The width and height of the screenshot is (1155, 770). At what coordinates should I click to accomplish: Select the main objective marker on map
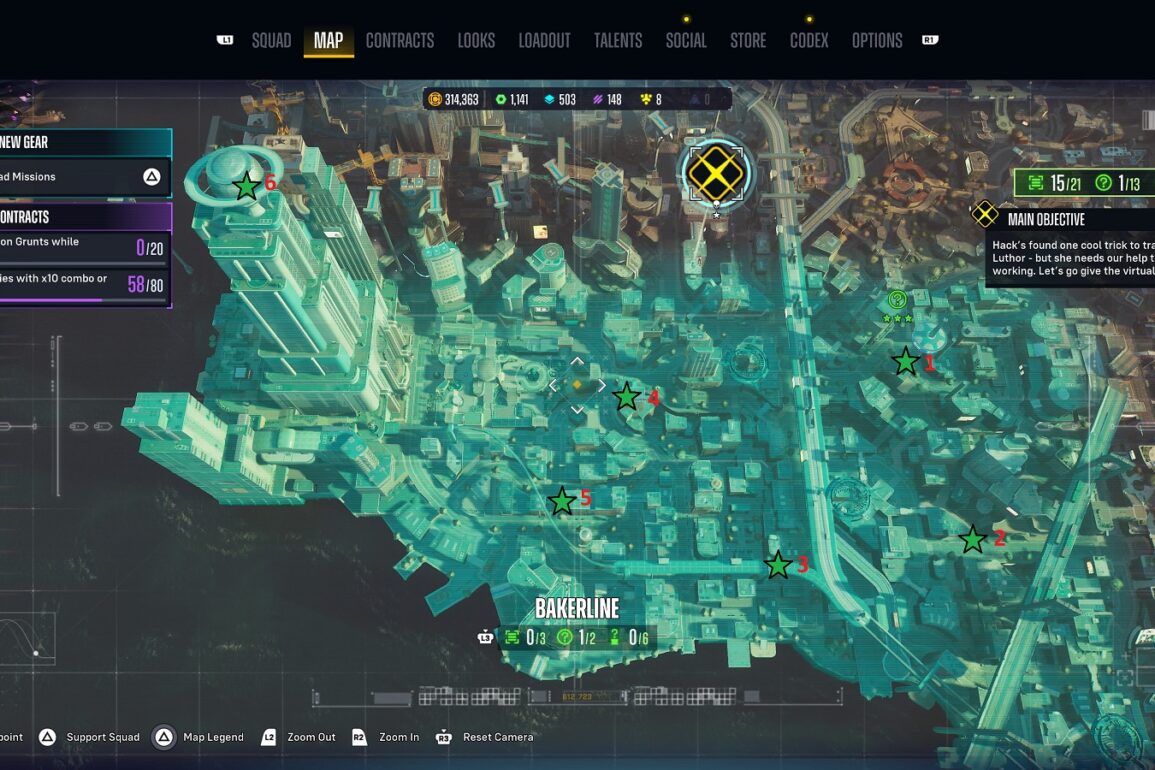[716, 173]
